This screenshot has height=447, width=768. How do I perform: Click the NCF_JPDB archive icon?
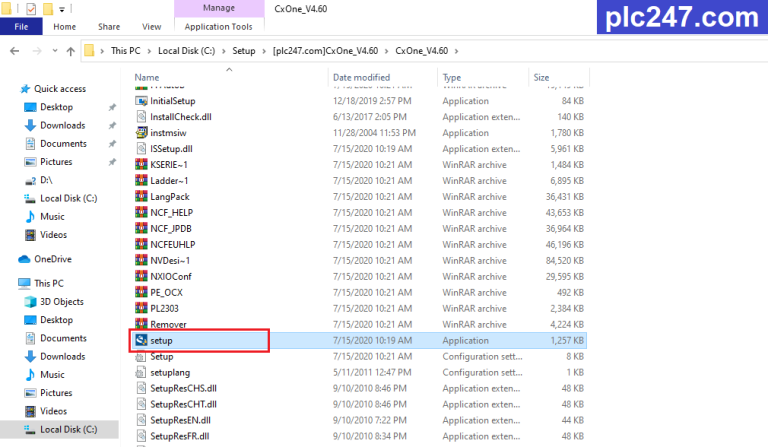(141, 229)
